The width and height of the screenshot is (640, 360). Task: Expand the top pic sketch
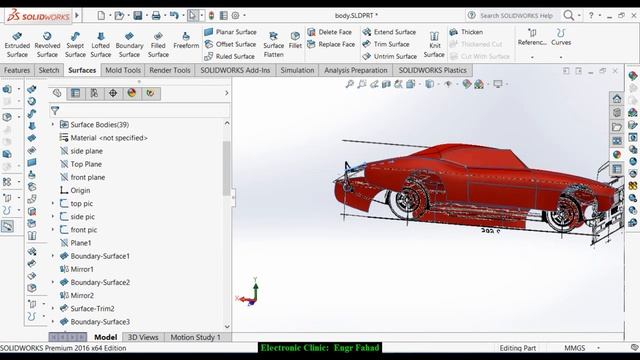click(53, 203)
